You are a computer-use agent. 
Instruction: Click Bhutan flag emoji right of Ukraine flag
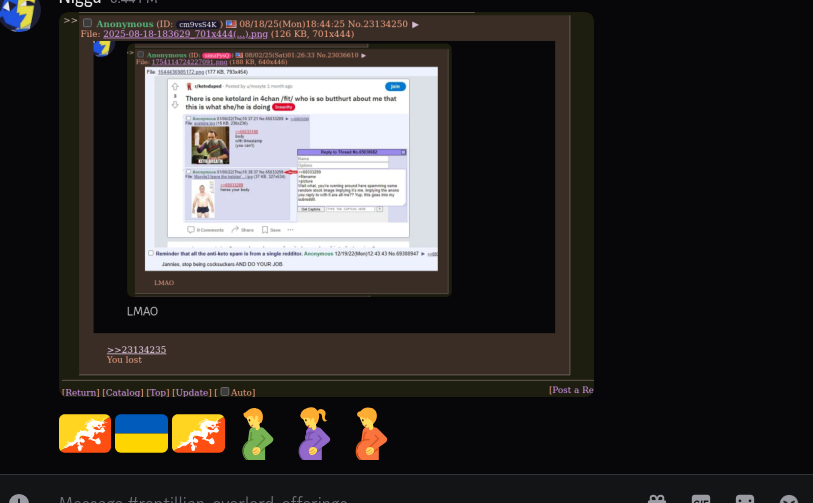pyautogui.click(x=199, y=434)
